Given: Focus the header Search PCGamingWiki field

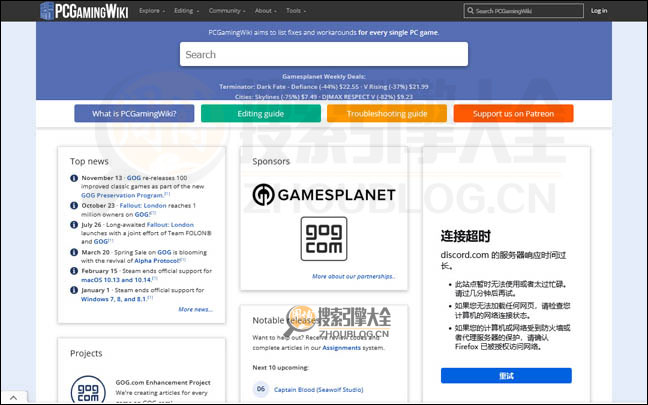Looking at the screenshot, I should click(524, 11).
